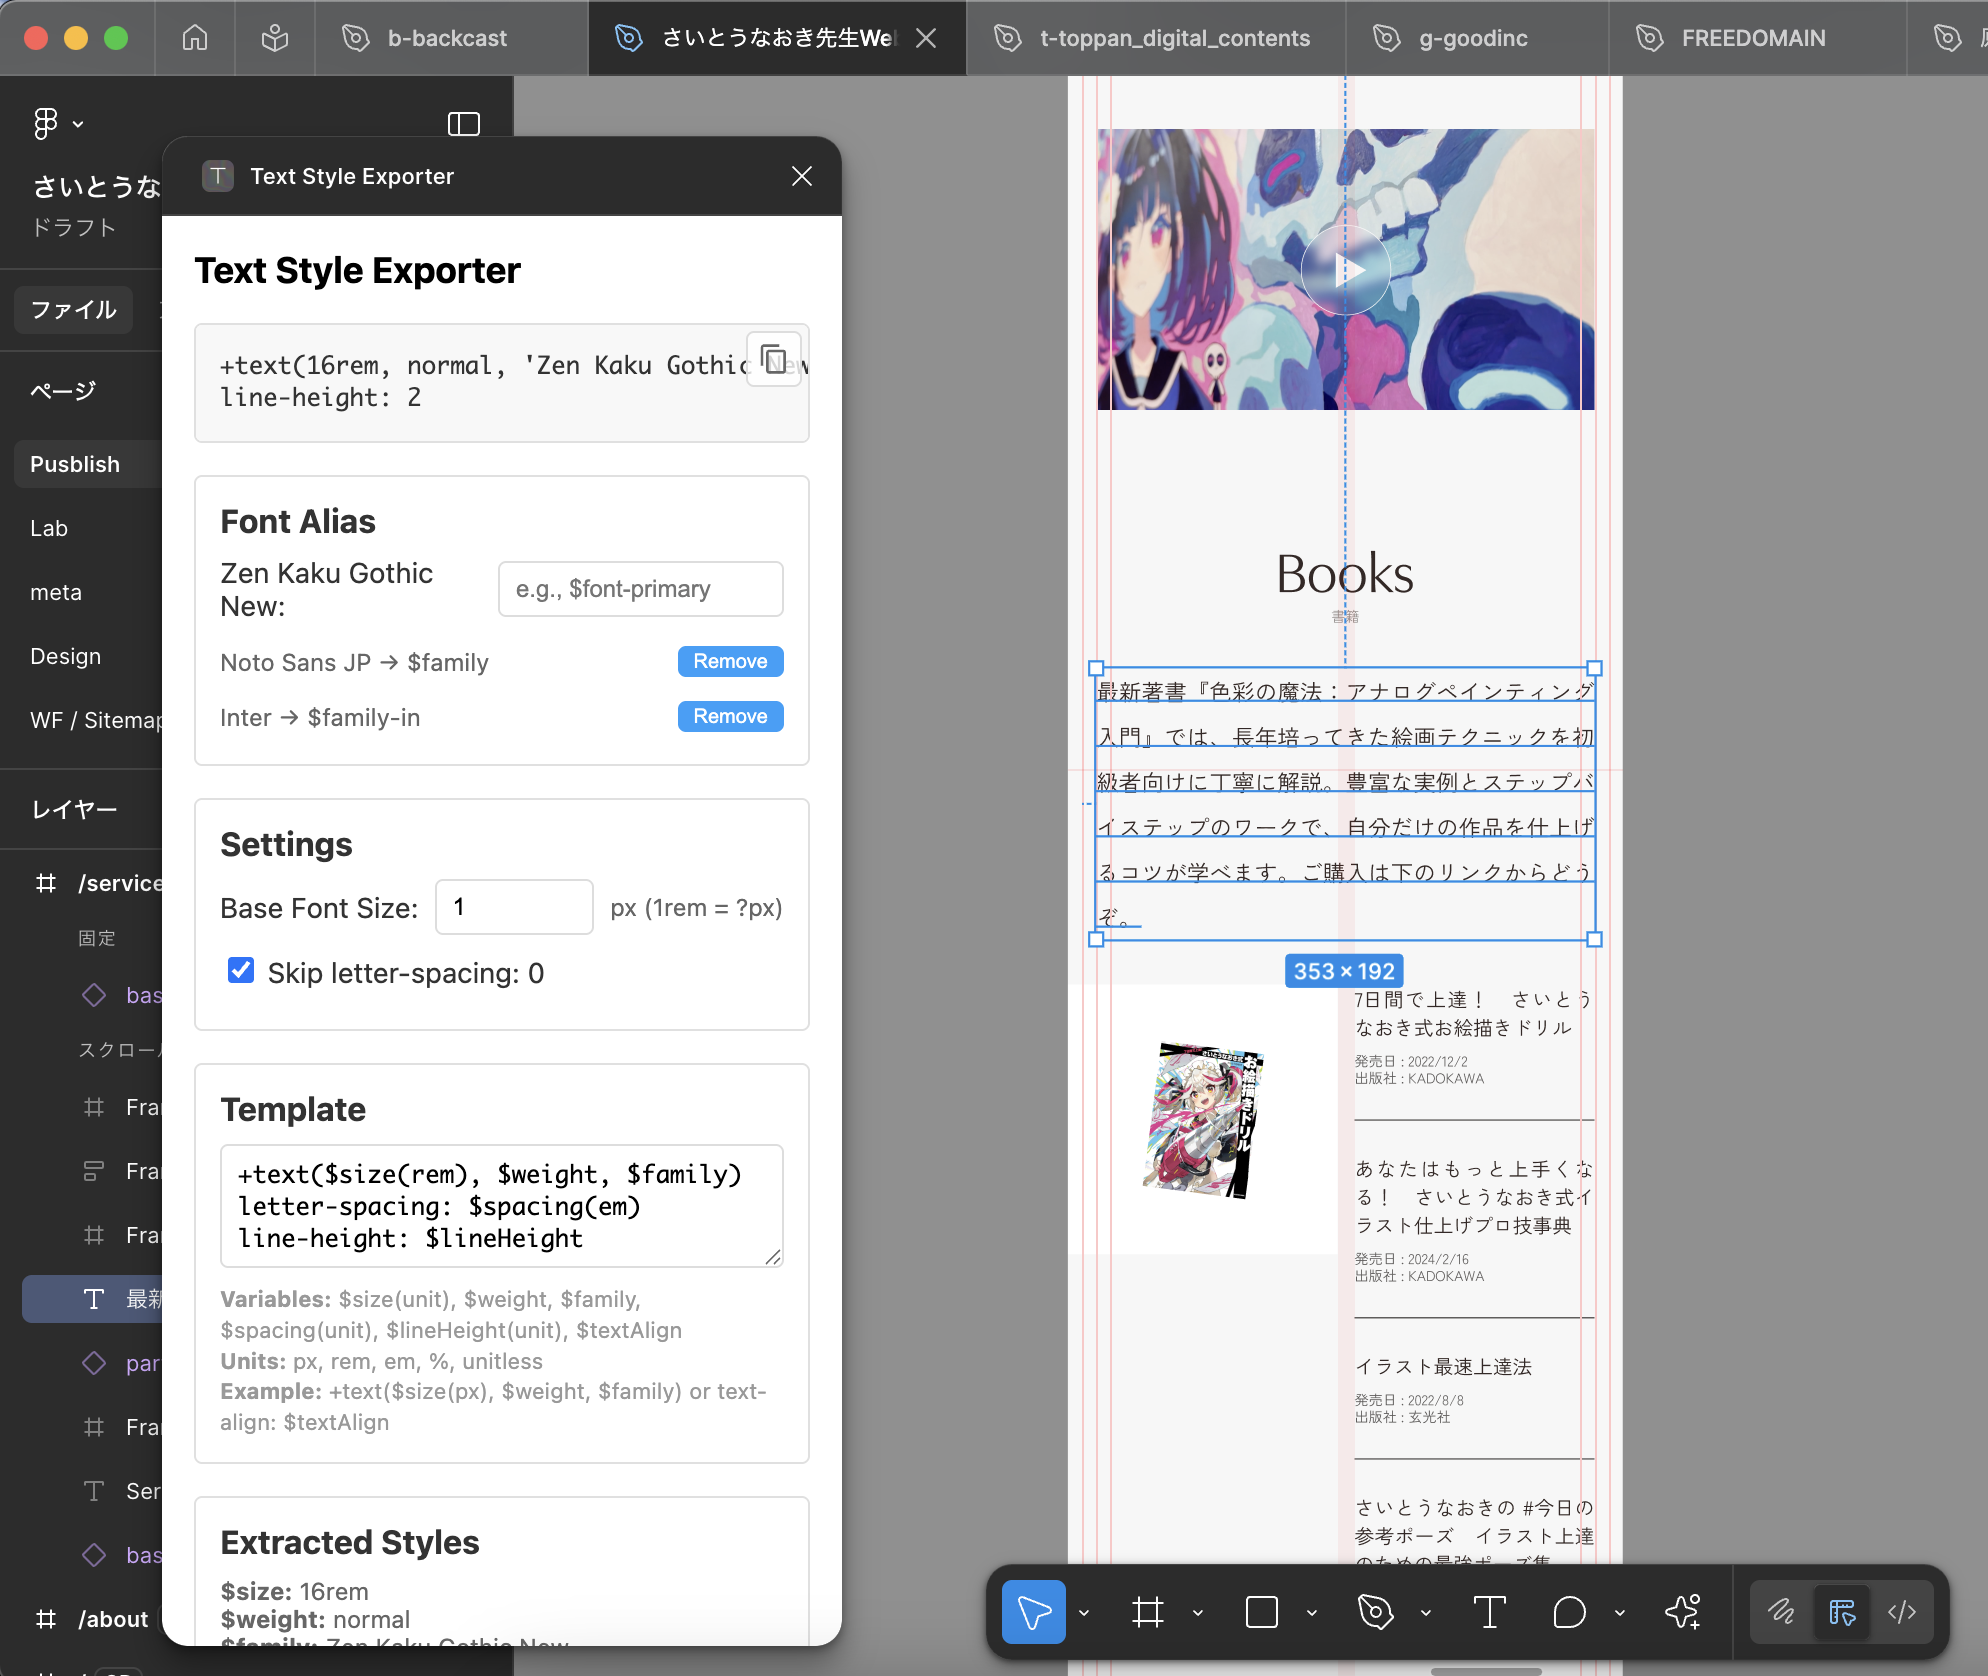Select the Comment tool
Viewport: 1988px width, 1676px height.
(1569, 1611)
